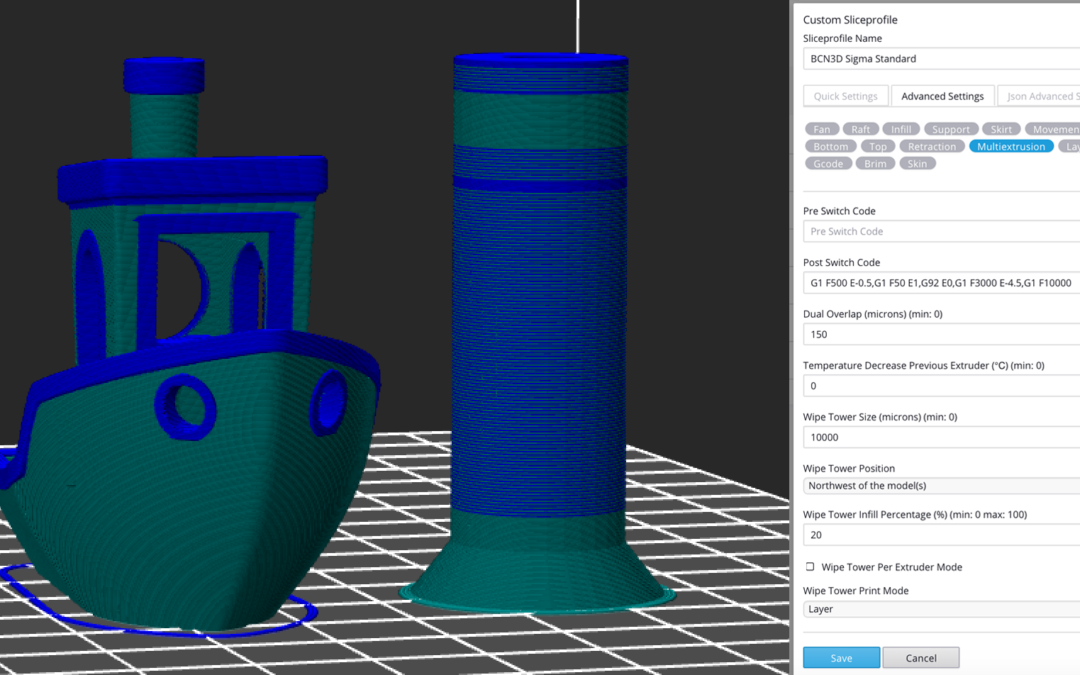
Task: Select the Skirt settings tag
Action: (1001, 129)
